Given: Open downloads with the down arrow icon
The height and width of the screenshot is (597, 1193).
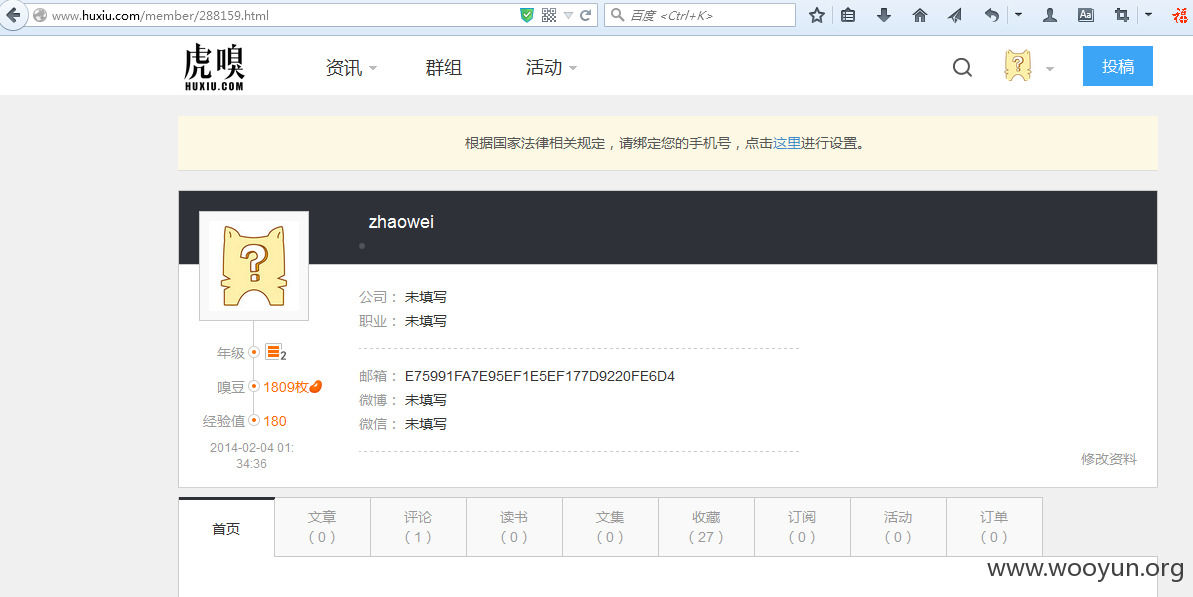Looking at the screenshot, I should (883, 15).
